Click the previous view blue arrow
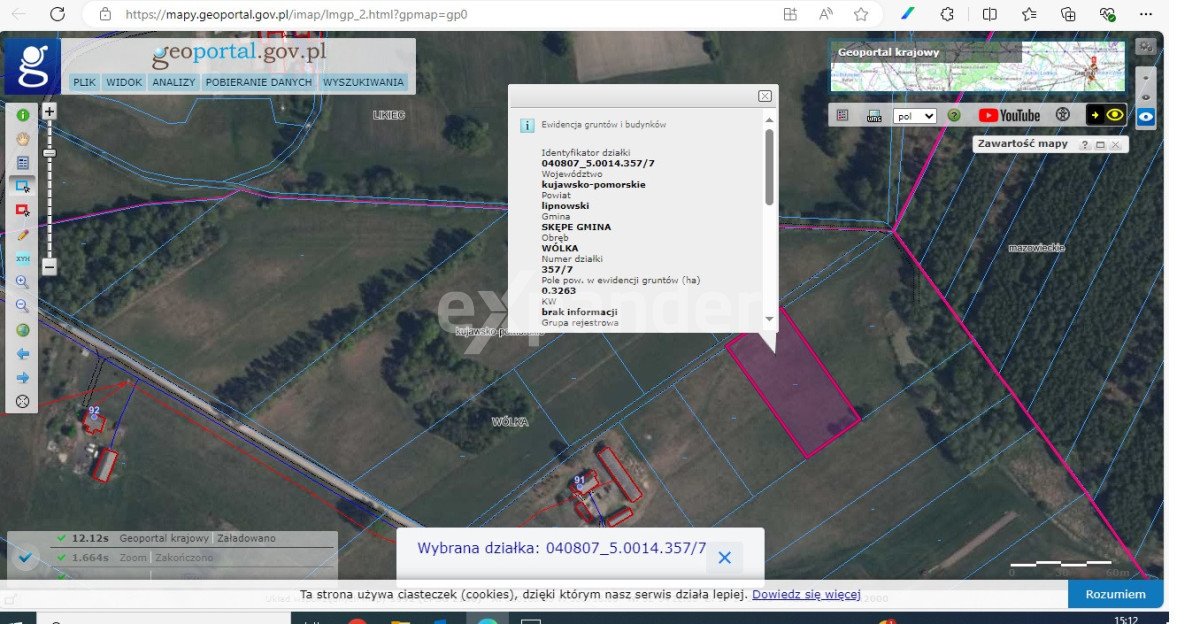The width and height of the screenshot is (1200, 624). coord(22,353)
